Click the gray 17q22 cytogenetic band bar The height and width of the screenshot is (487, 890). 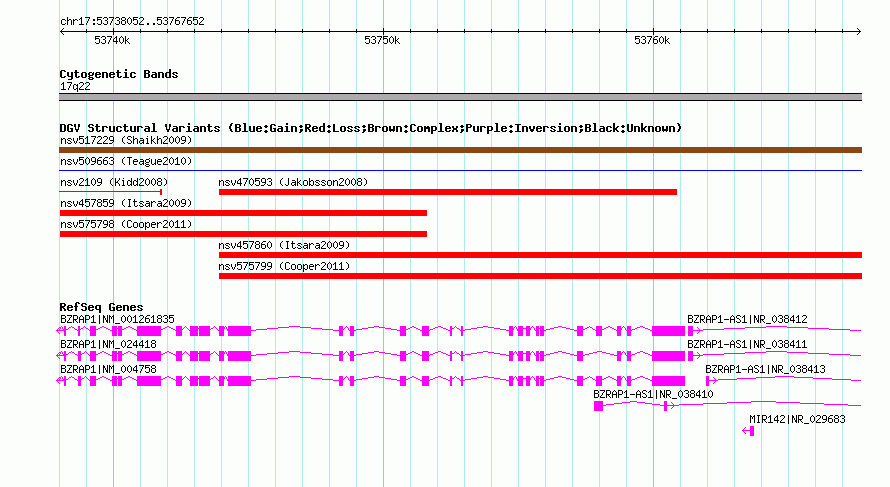(460, 97)
